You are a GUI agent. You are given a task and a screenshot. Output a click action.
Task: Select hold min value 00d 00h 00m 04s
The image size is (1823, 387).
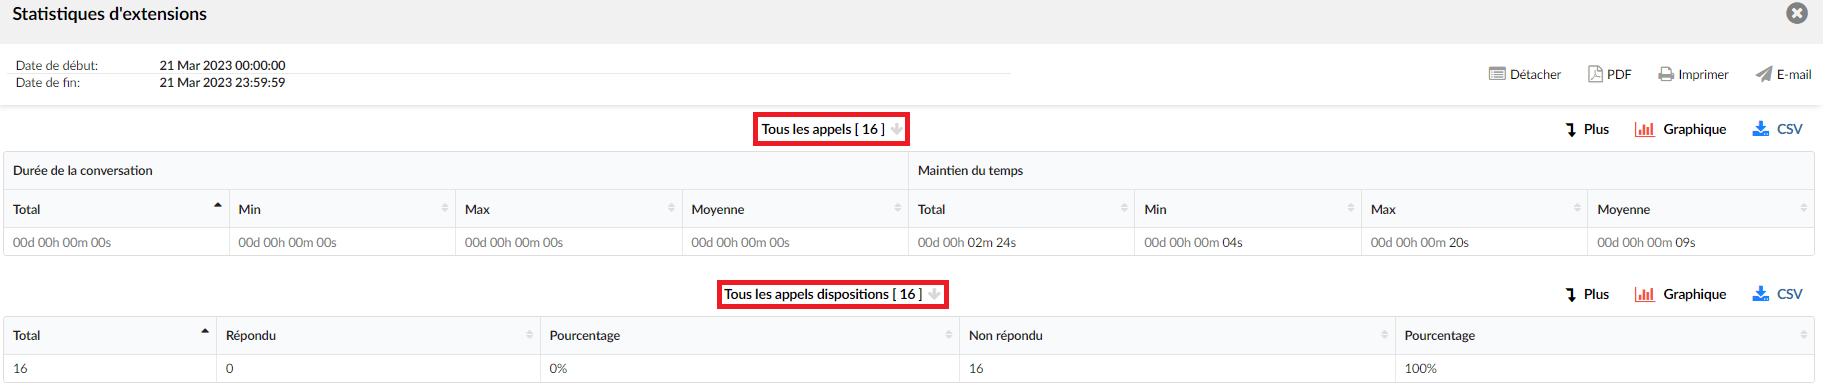1193,243
